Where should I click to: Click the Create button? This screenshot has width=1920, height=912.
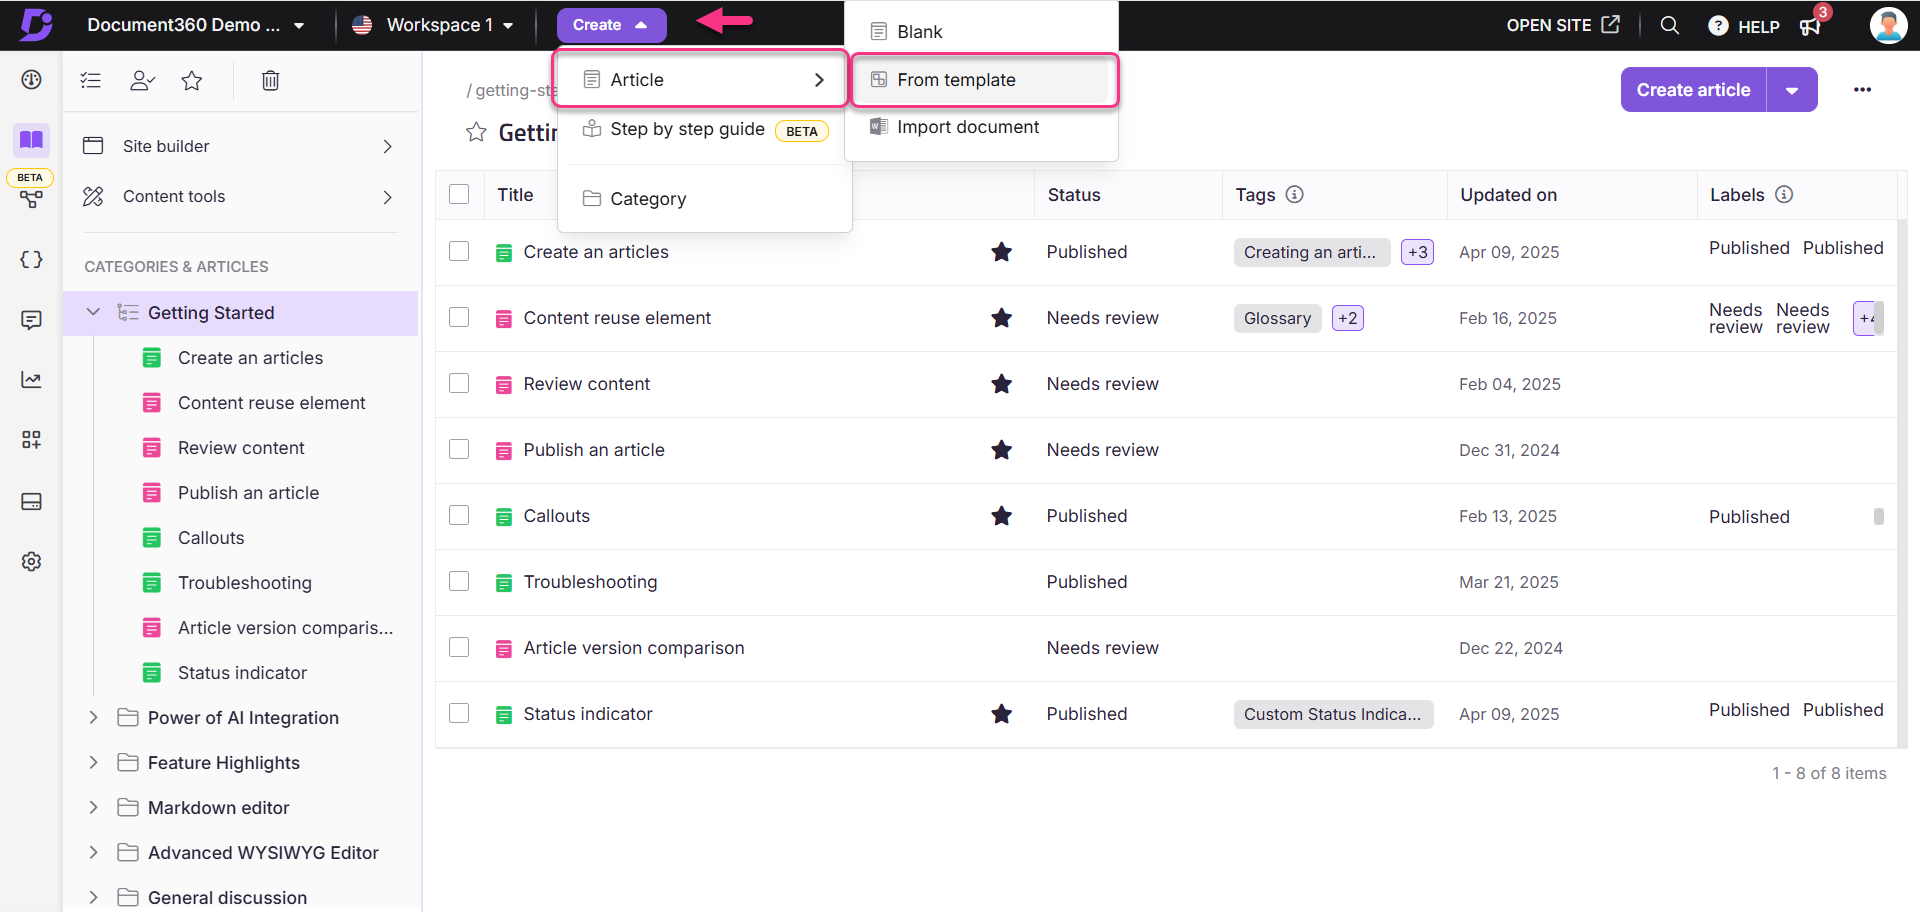(611, 25)
